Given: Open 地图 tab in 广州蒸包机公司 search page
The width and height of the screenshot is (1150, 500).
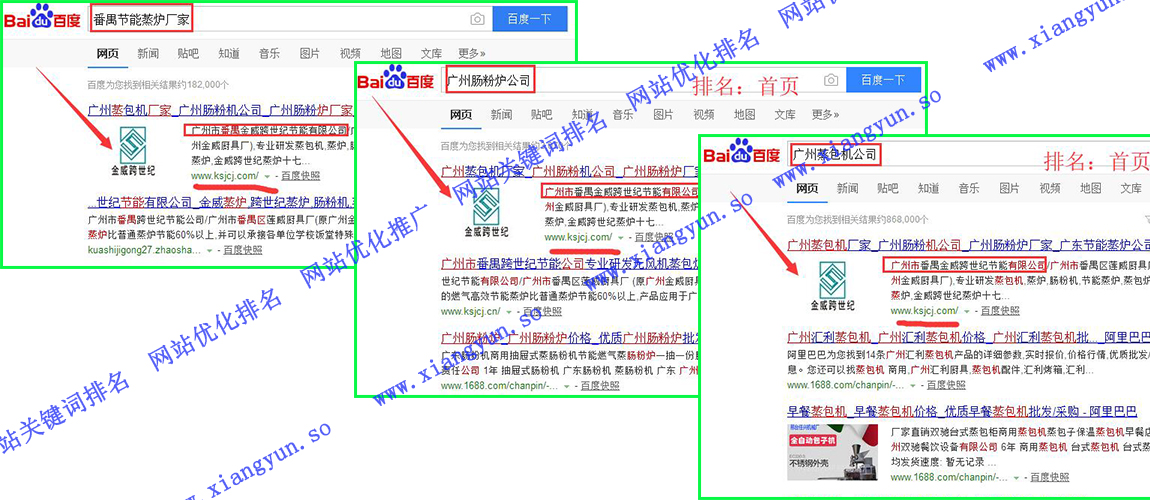Looking at the screenshot, I should coord(1091,188).
